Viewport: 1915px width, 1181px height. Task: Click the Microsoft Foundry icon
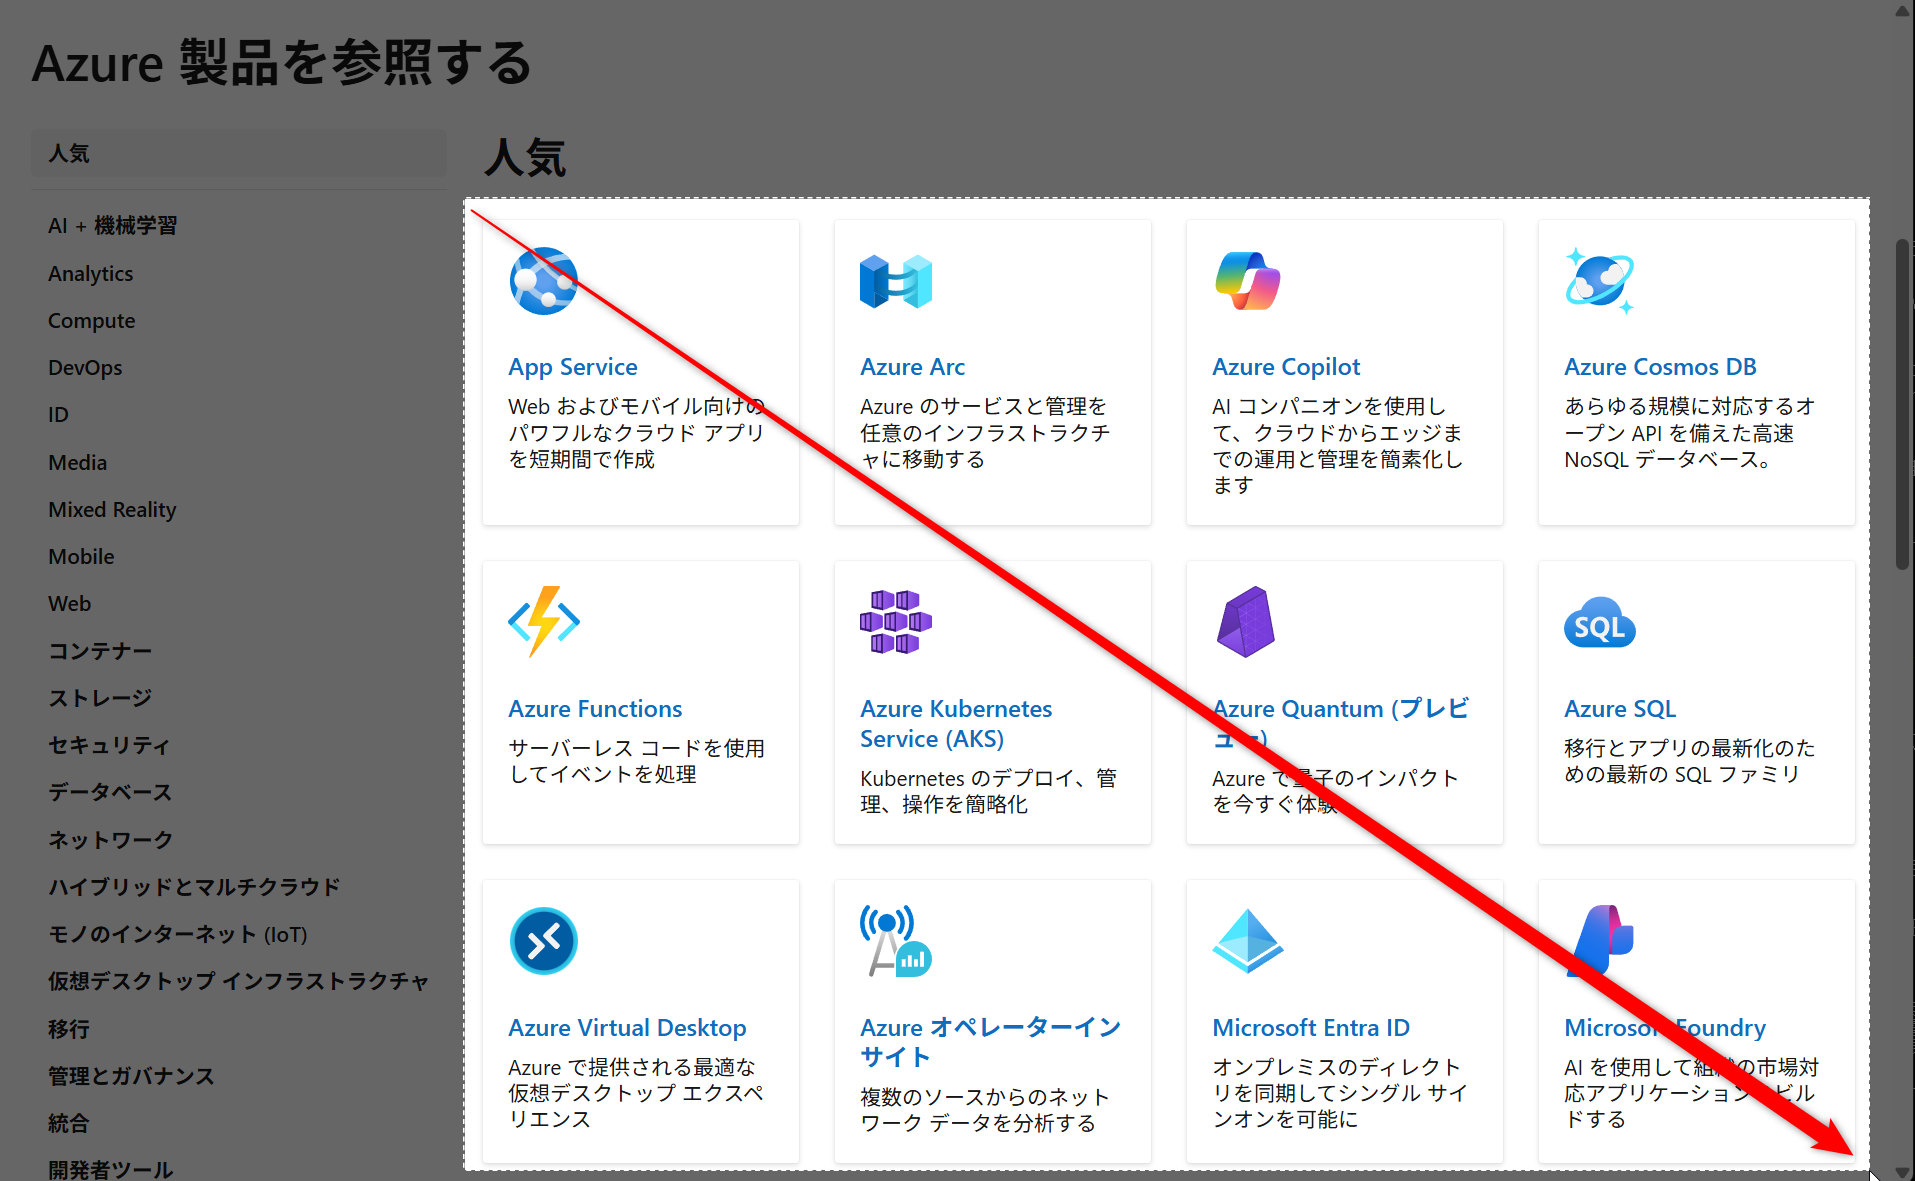[1598, 941]
